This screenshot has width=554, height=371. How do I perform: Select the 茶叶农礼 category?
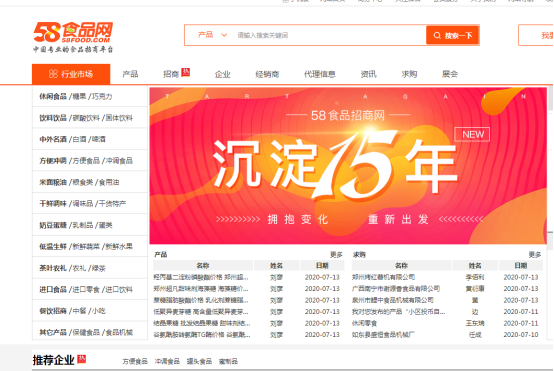(x=53, y=268)
